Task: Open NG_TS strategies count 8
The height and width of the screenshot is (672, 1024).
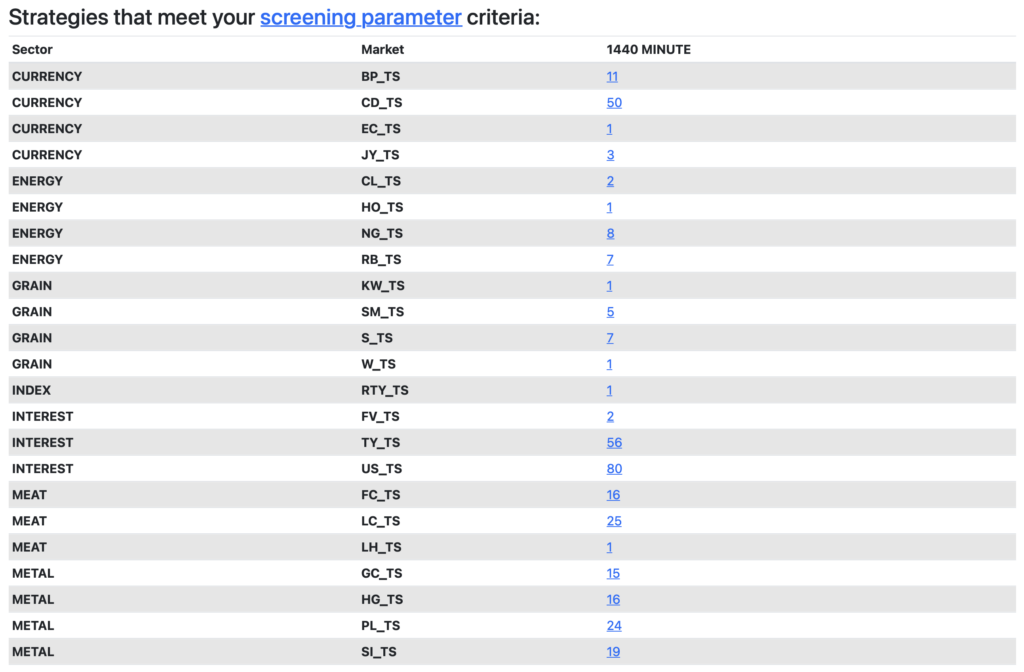Action: click(610, 233)
